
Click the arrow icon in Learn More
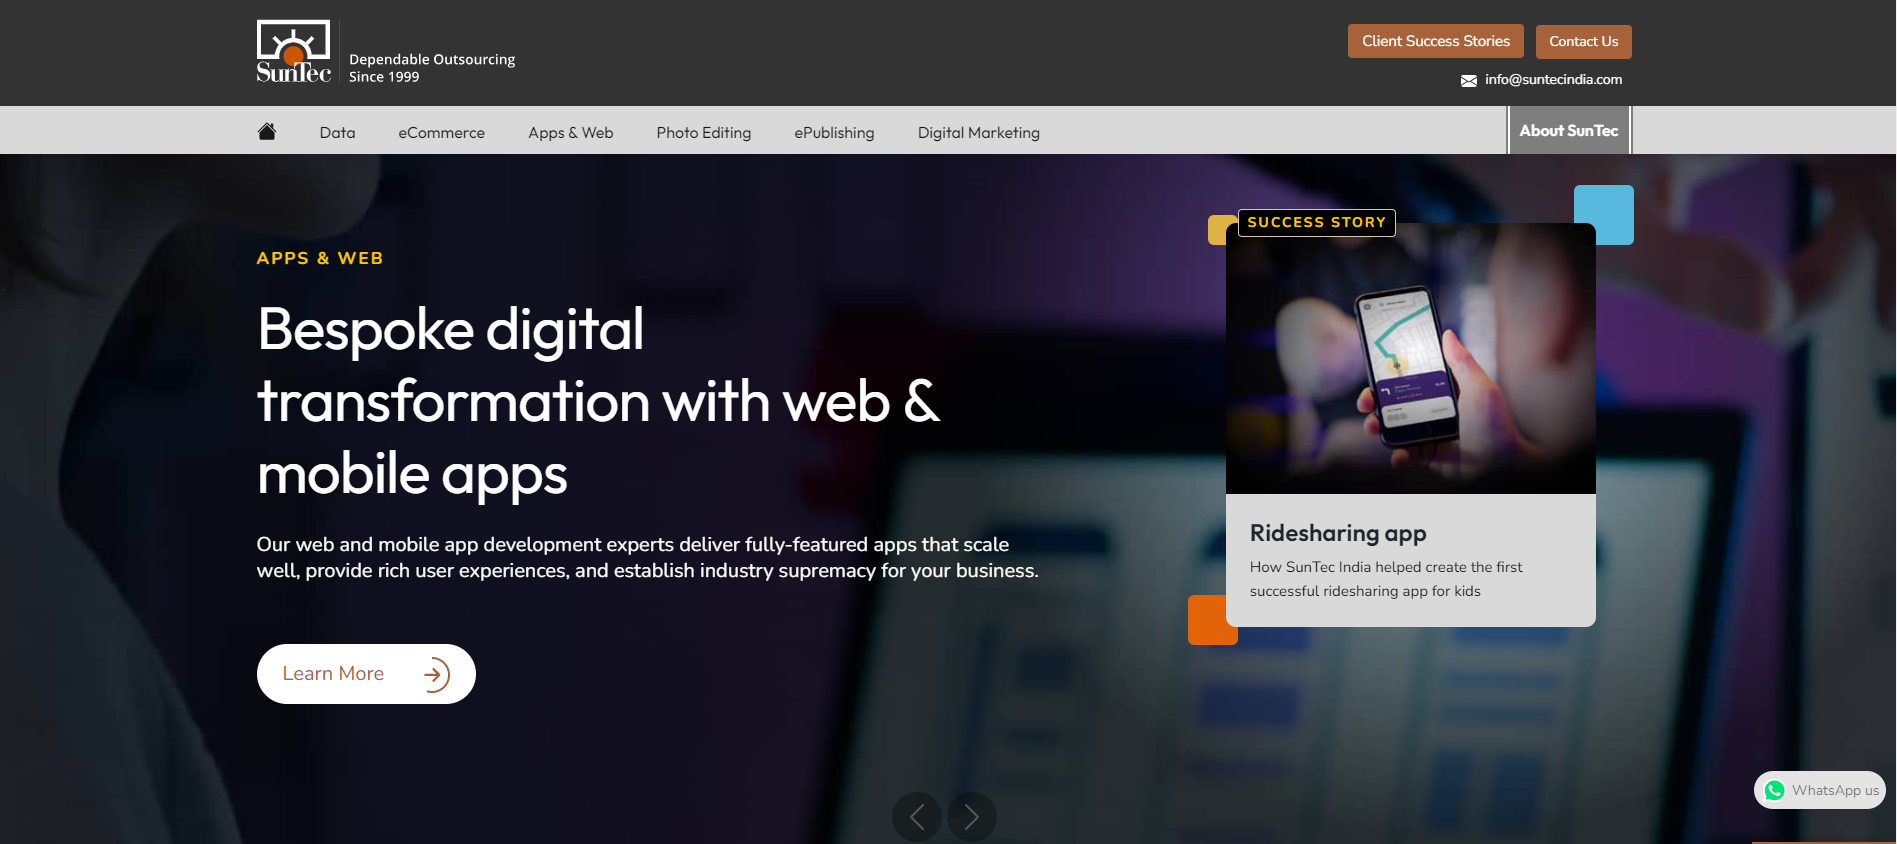click(x=436, y=674)
